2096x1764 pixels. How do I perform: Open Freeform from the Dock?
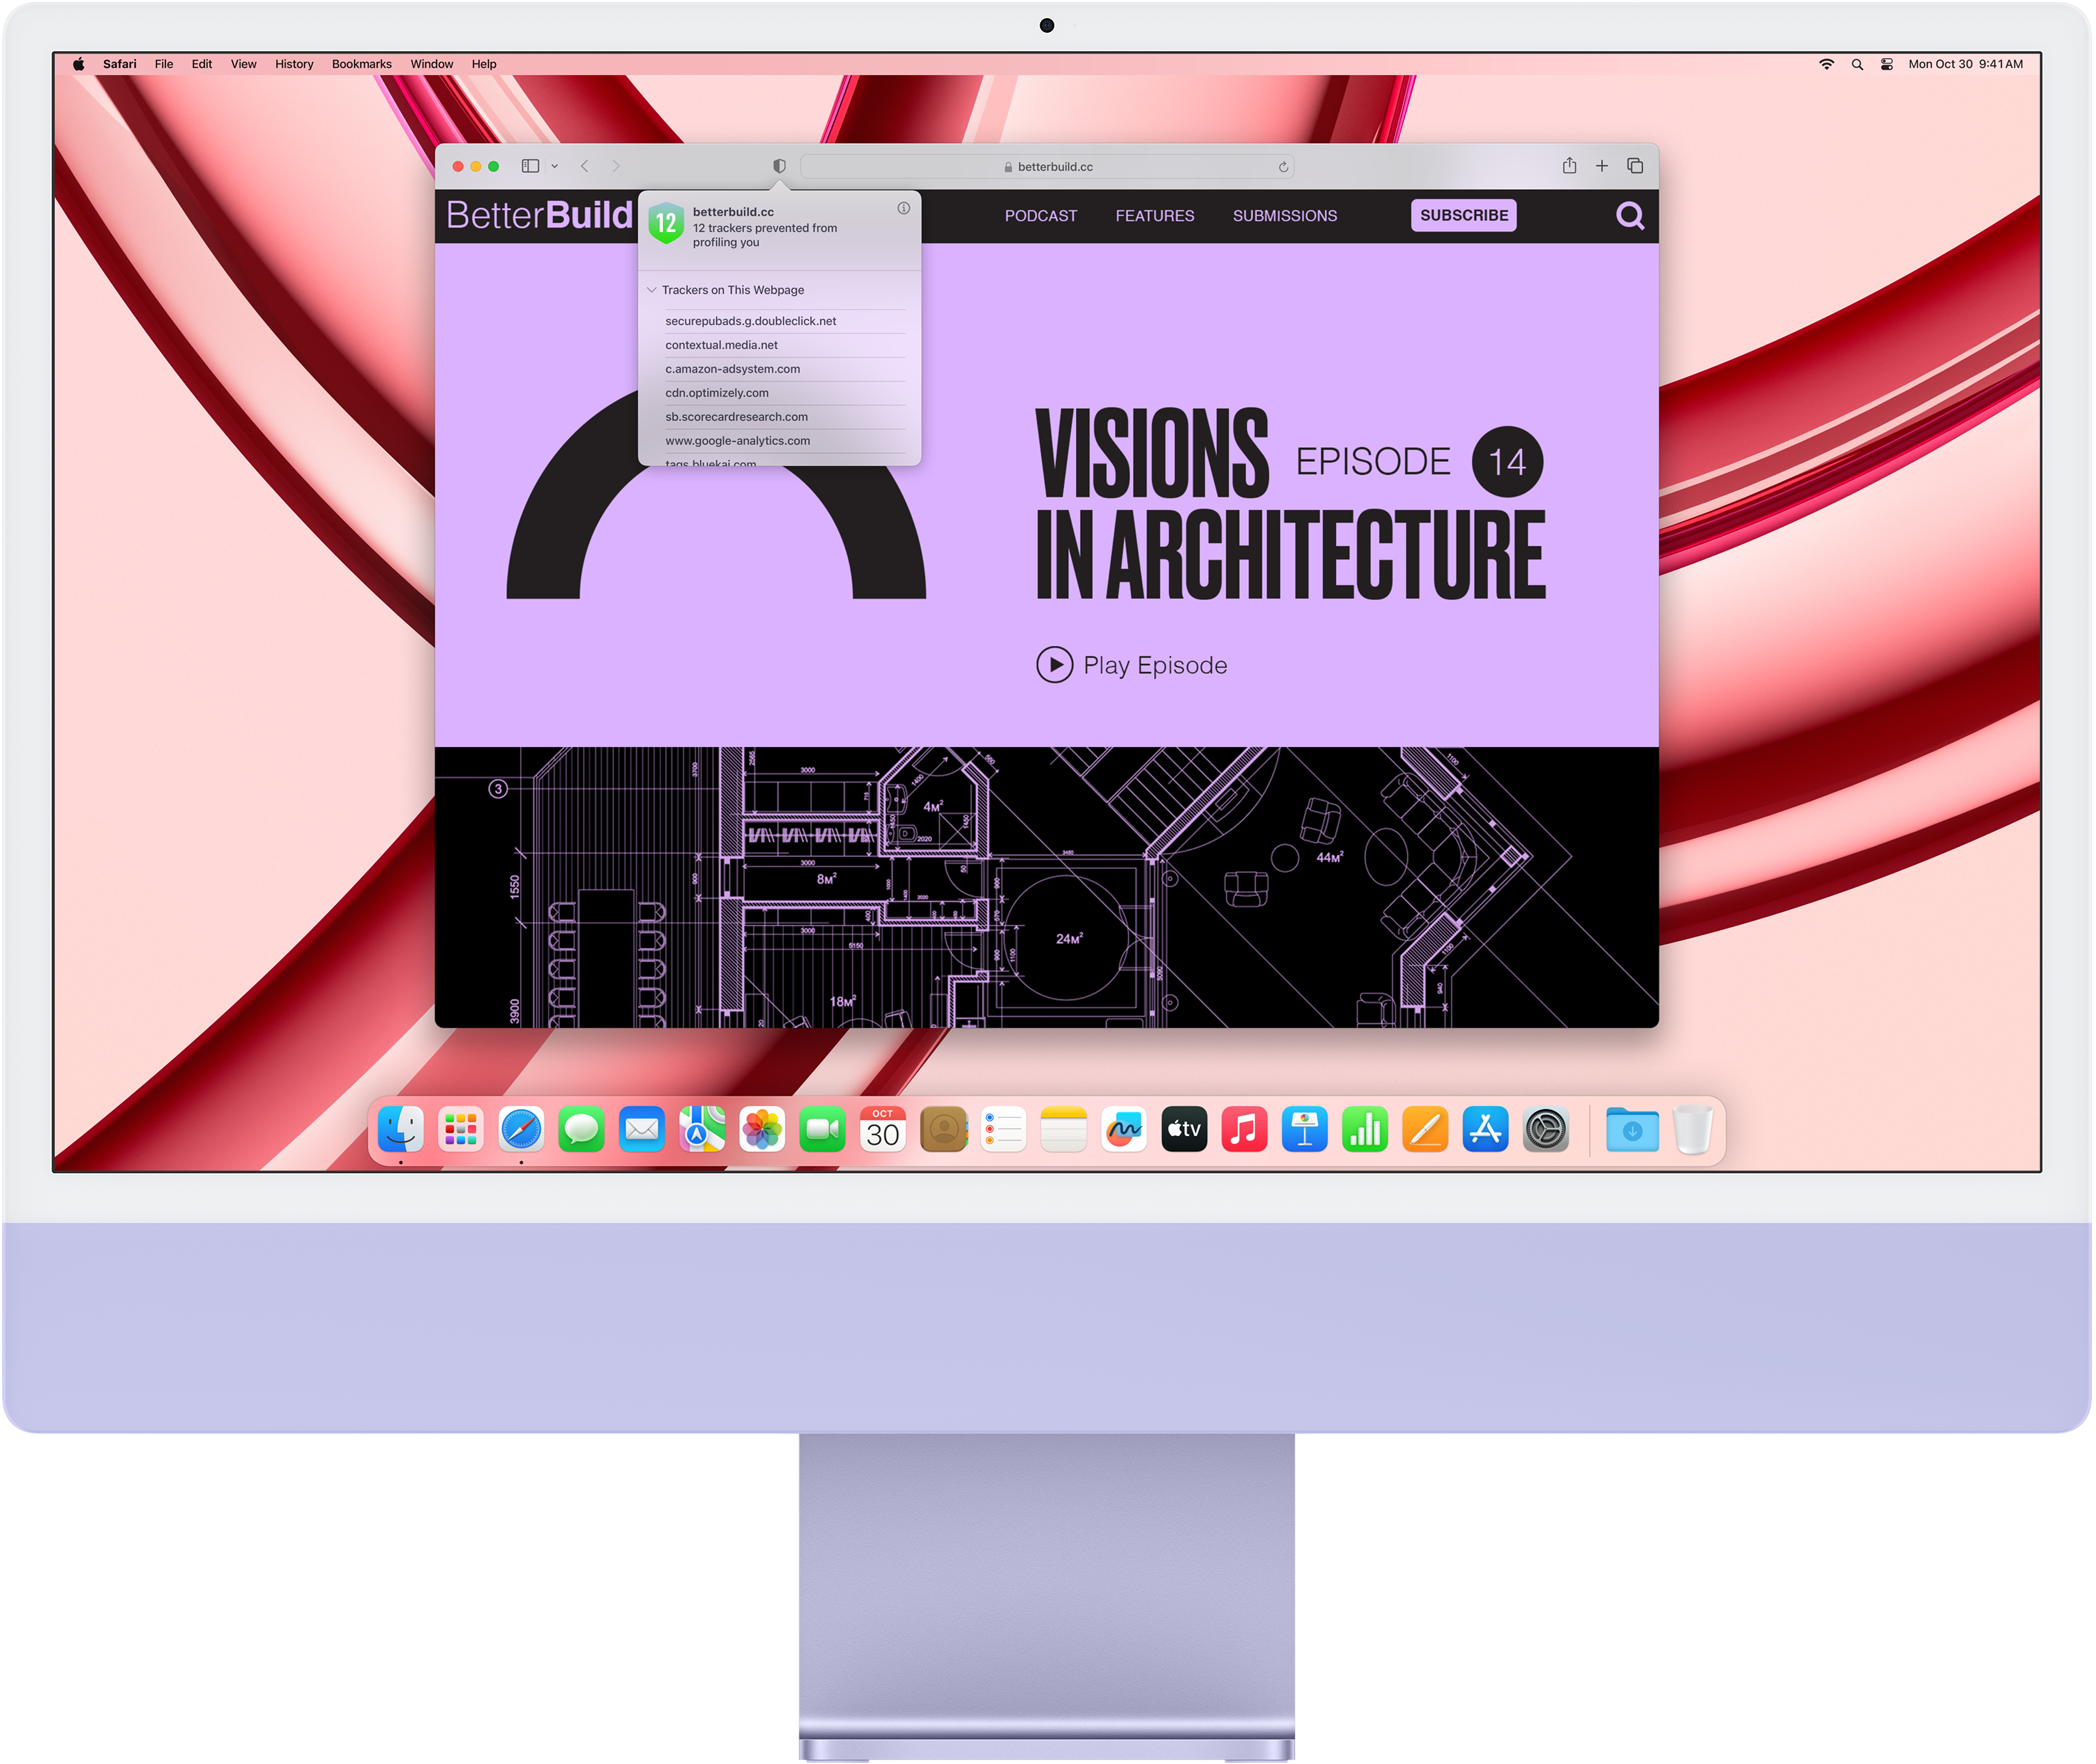(1124, 1130)
